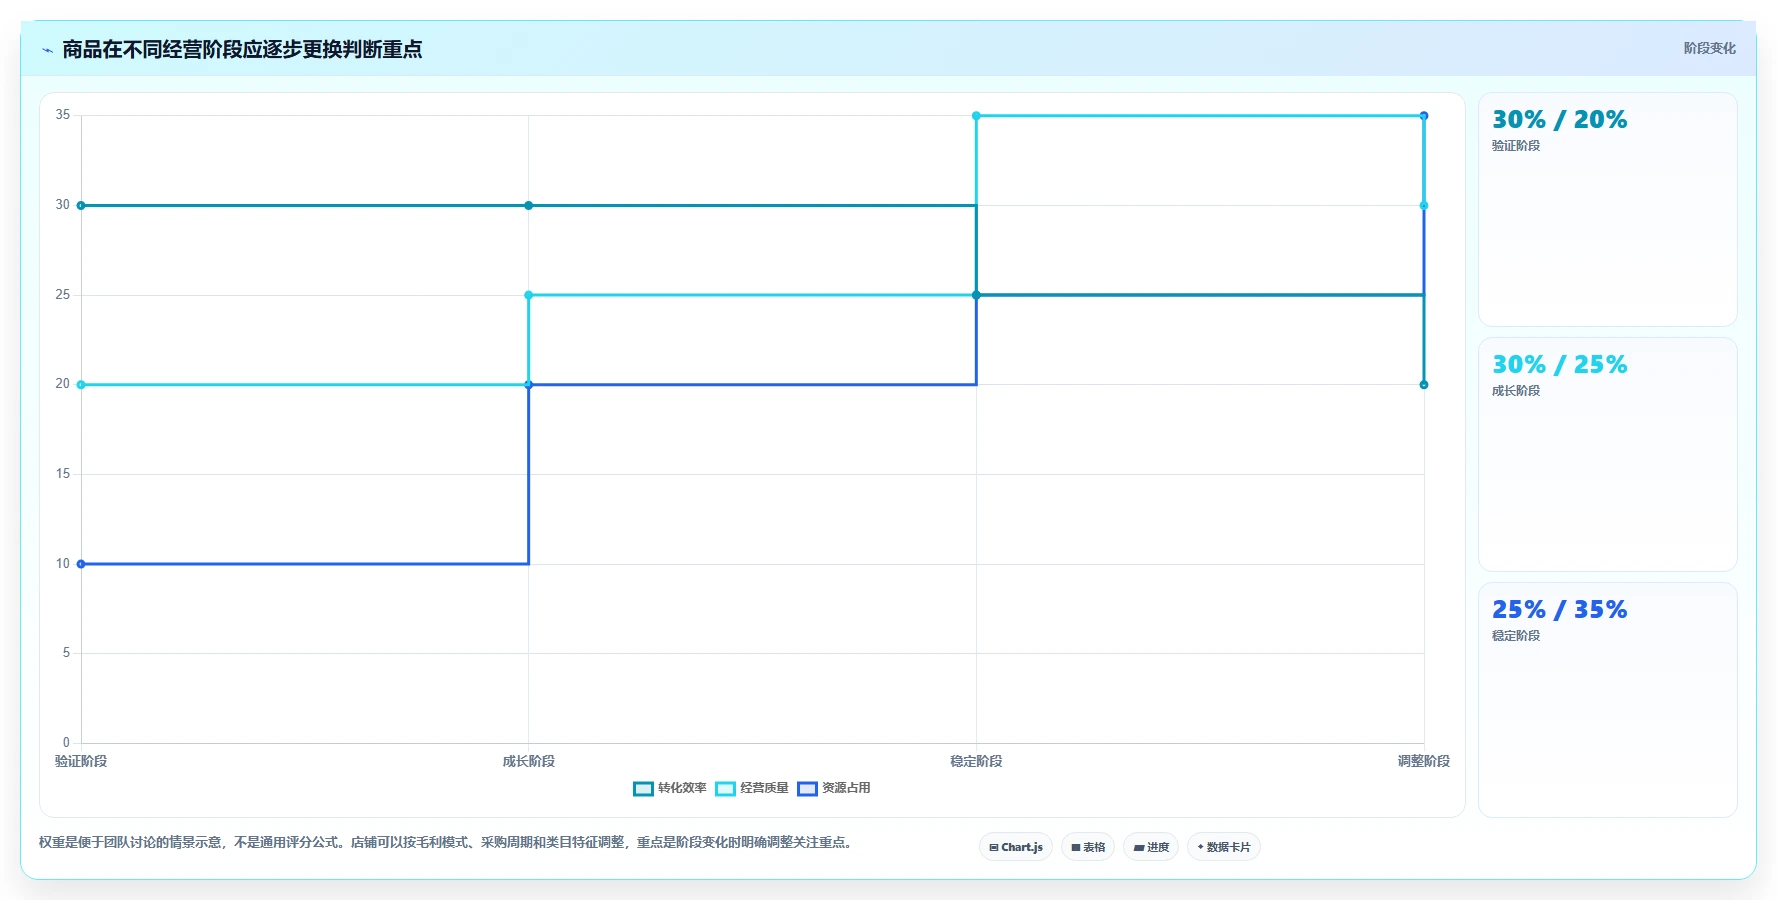Click the 转化效率 data point at 验证阶段
The image size is (1777, 900).
click(81, 205)
